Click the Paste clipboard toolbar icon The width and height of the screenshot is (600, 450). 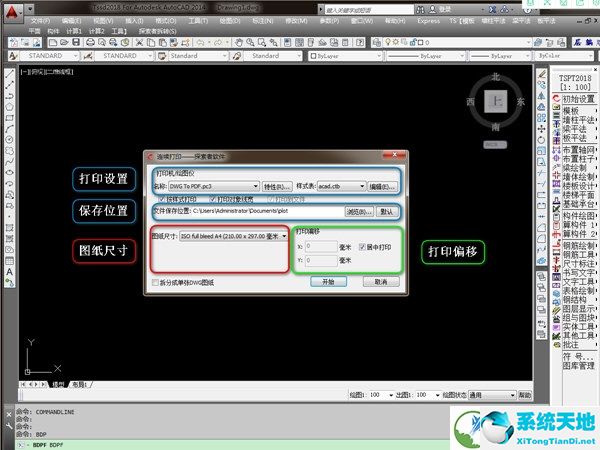coord(162,42)
